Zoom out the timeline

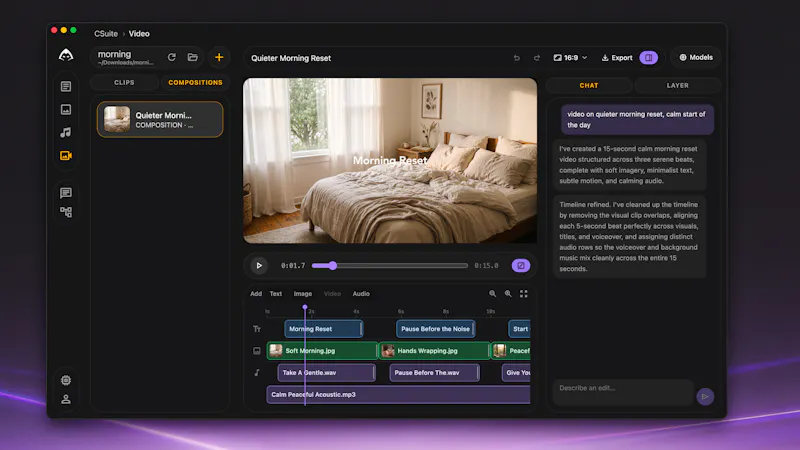pyautogui.click(x=492, y=293)
